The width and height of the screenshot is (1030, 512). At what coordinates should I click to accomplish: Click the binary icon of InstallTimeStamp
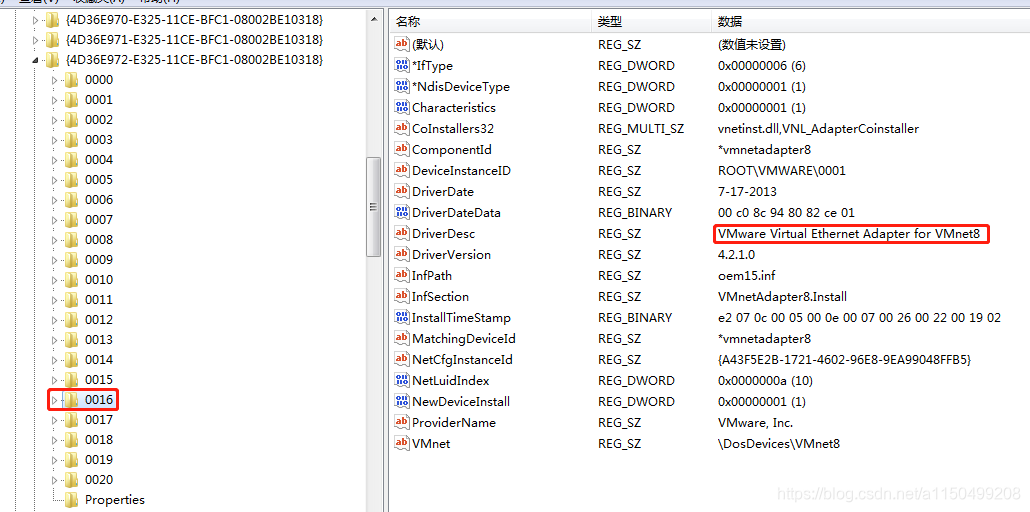pyautogui.click(x=401, y=317)
